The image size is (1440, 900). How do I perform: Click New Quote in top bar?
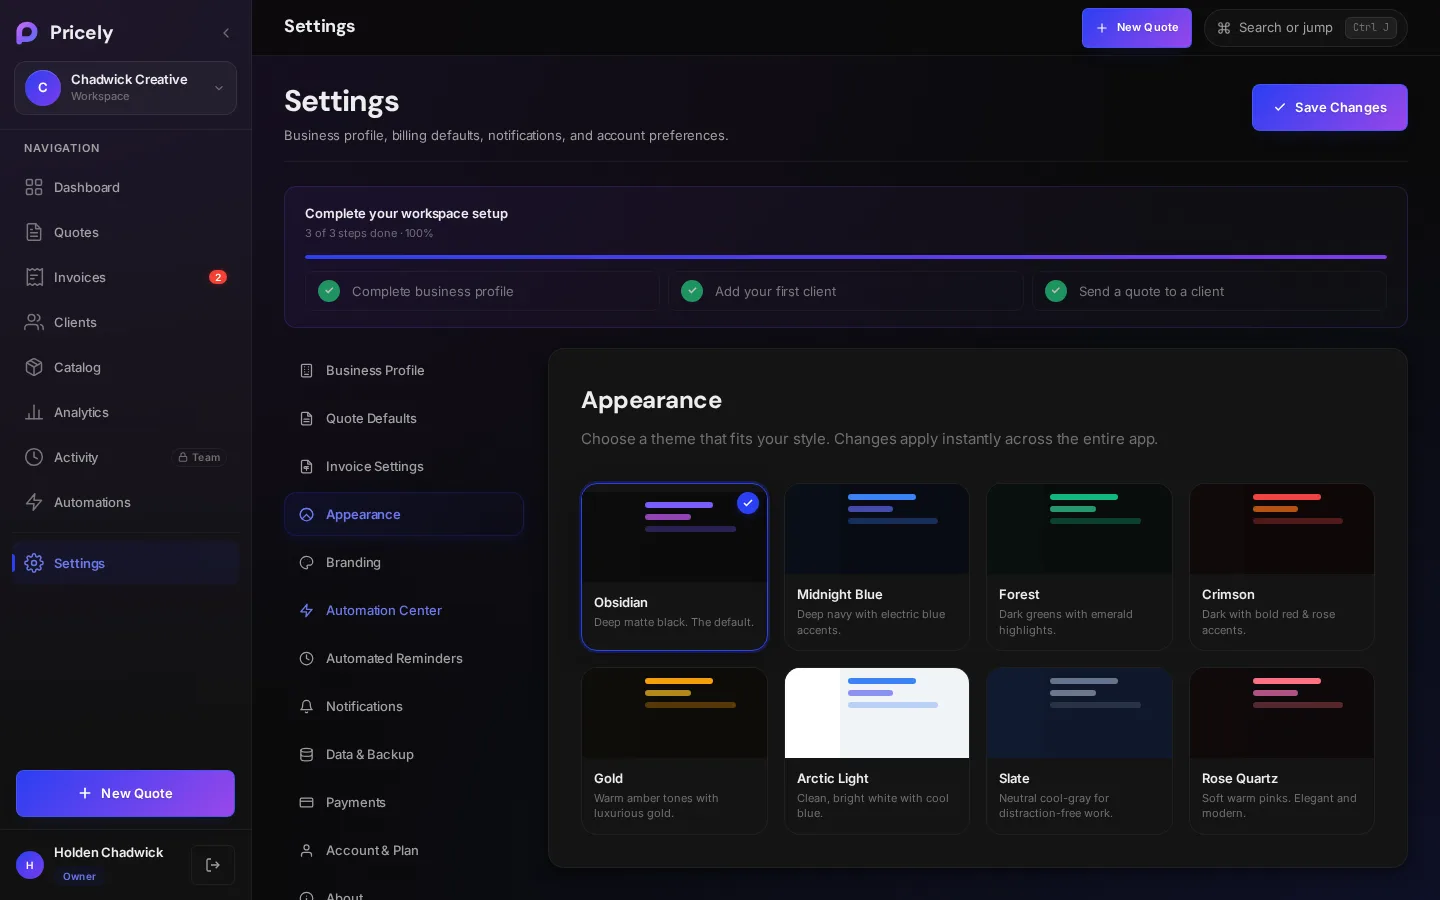pyautogui.click(x=1137, y=28)
